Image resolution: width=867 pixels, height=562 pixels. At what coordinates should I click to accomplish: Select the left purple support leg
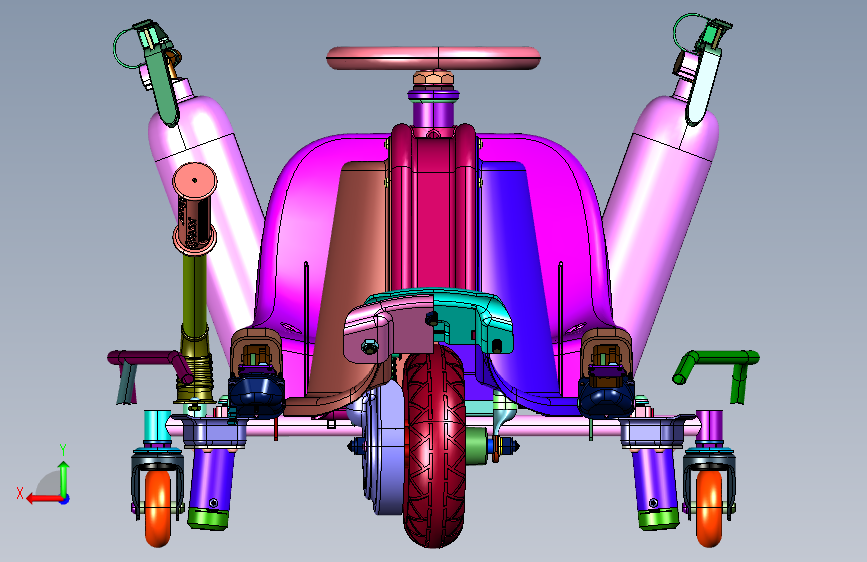point(212,478)
